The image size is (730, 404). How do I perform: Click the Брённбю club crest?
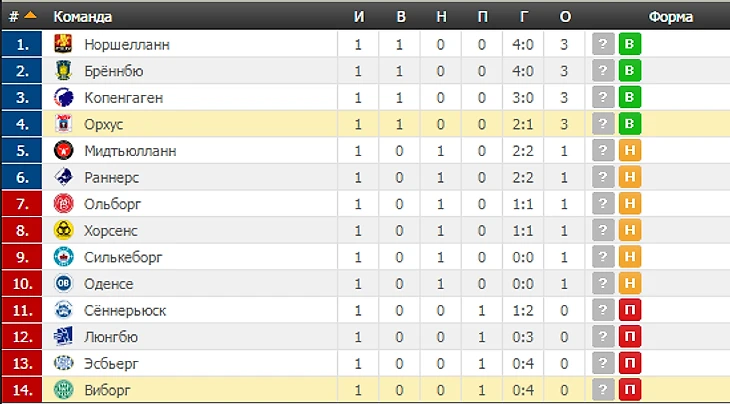[63, 70]
